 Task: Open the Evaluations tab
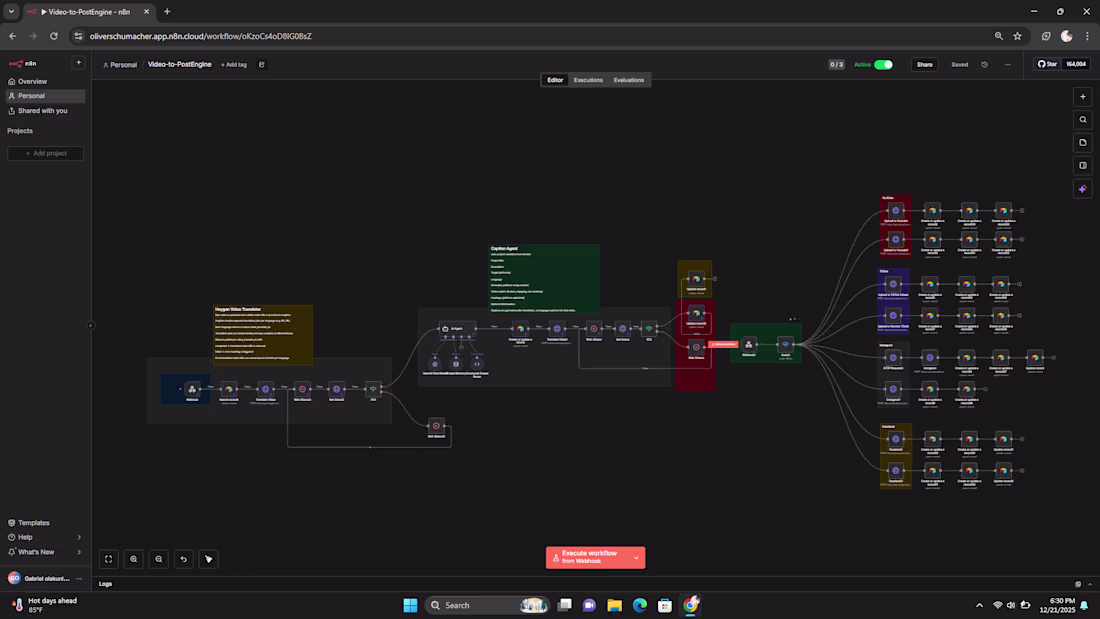point(629,80)
